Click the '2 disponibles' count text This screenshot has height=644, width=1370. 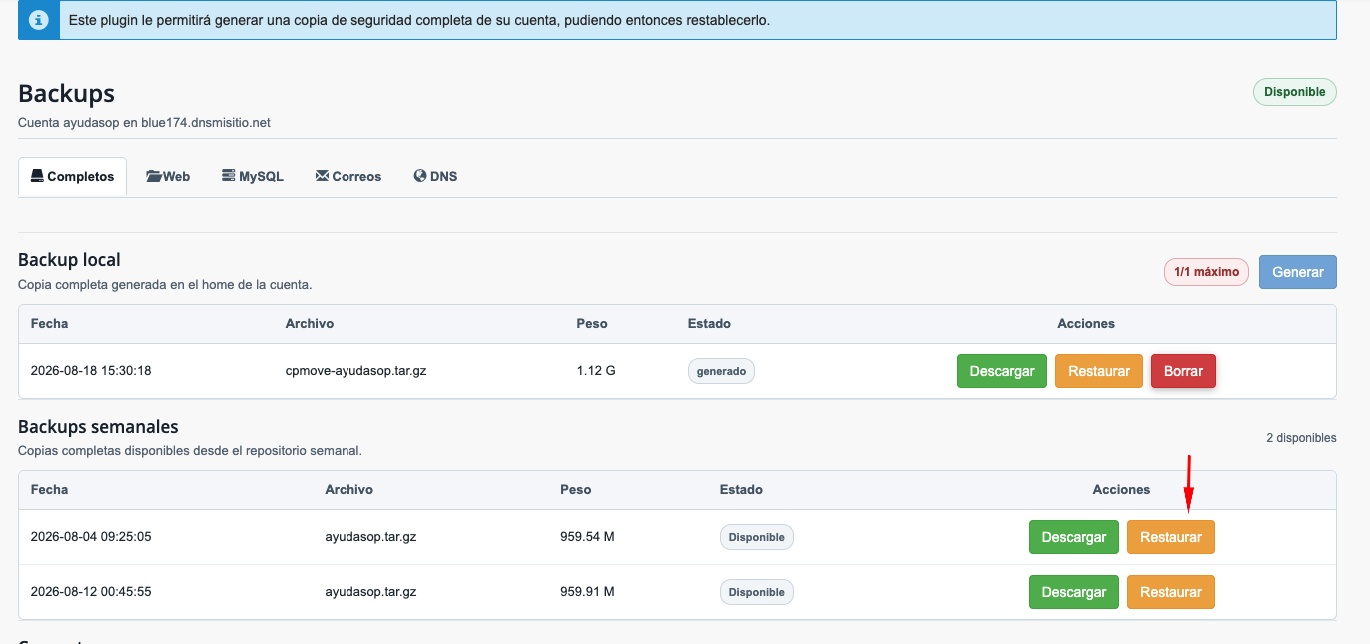coord(1301,438)
